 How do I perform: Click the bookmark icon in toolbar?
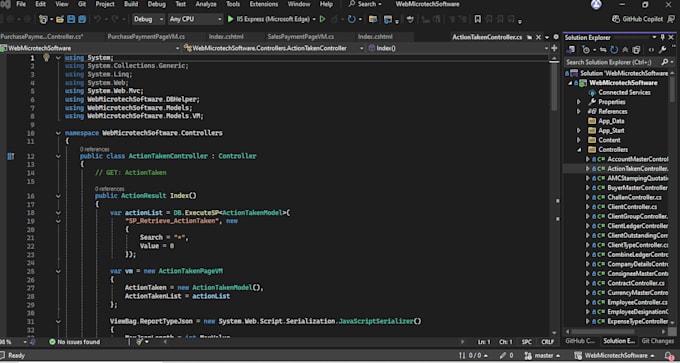tap(477, 19)
